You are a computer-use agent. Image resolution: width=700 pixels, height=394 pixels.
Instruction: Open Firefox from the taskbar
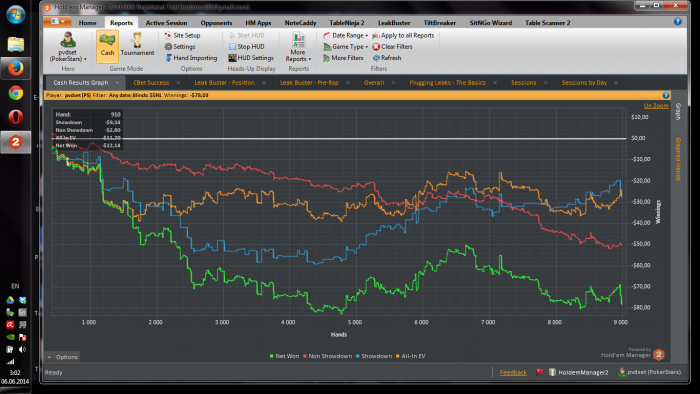coord(15,68)
